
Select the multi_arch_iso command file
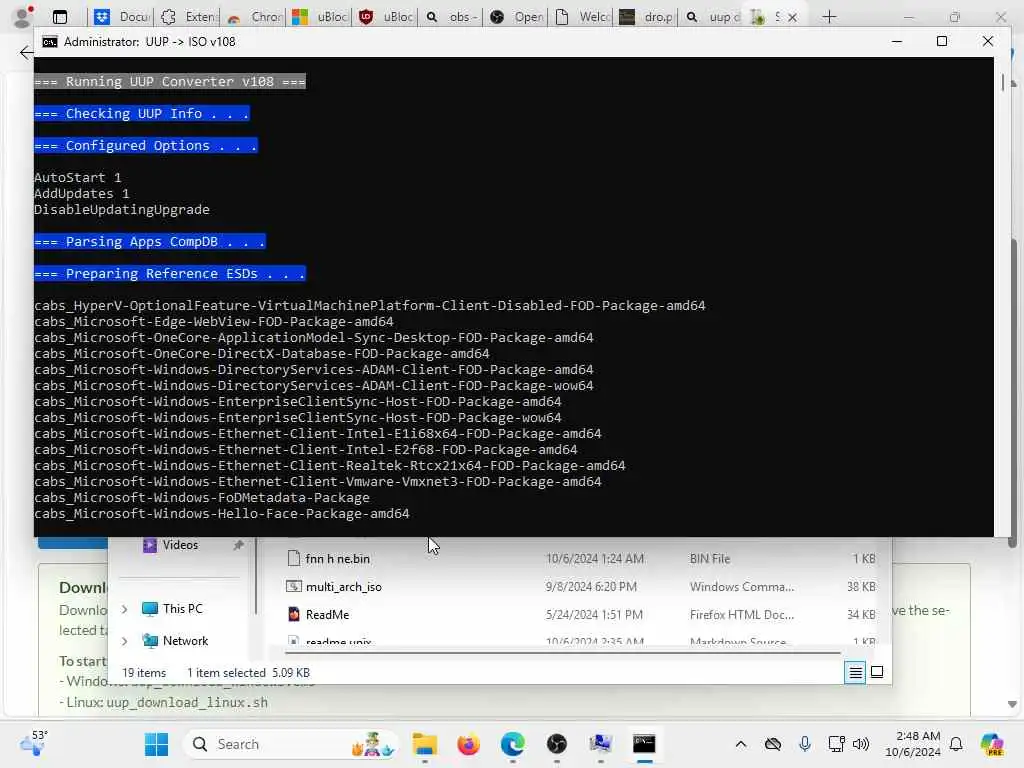point(344,586)
